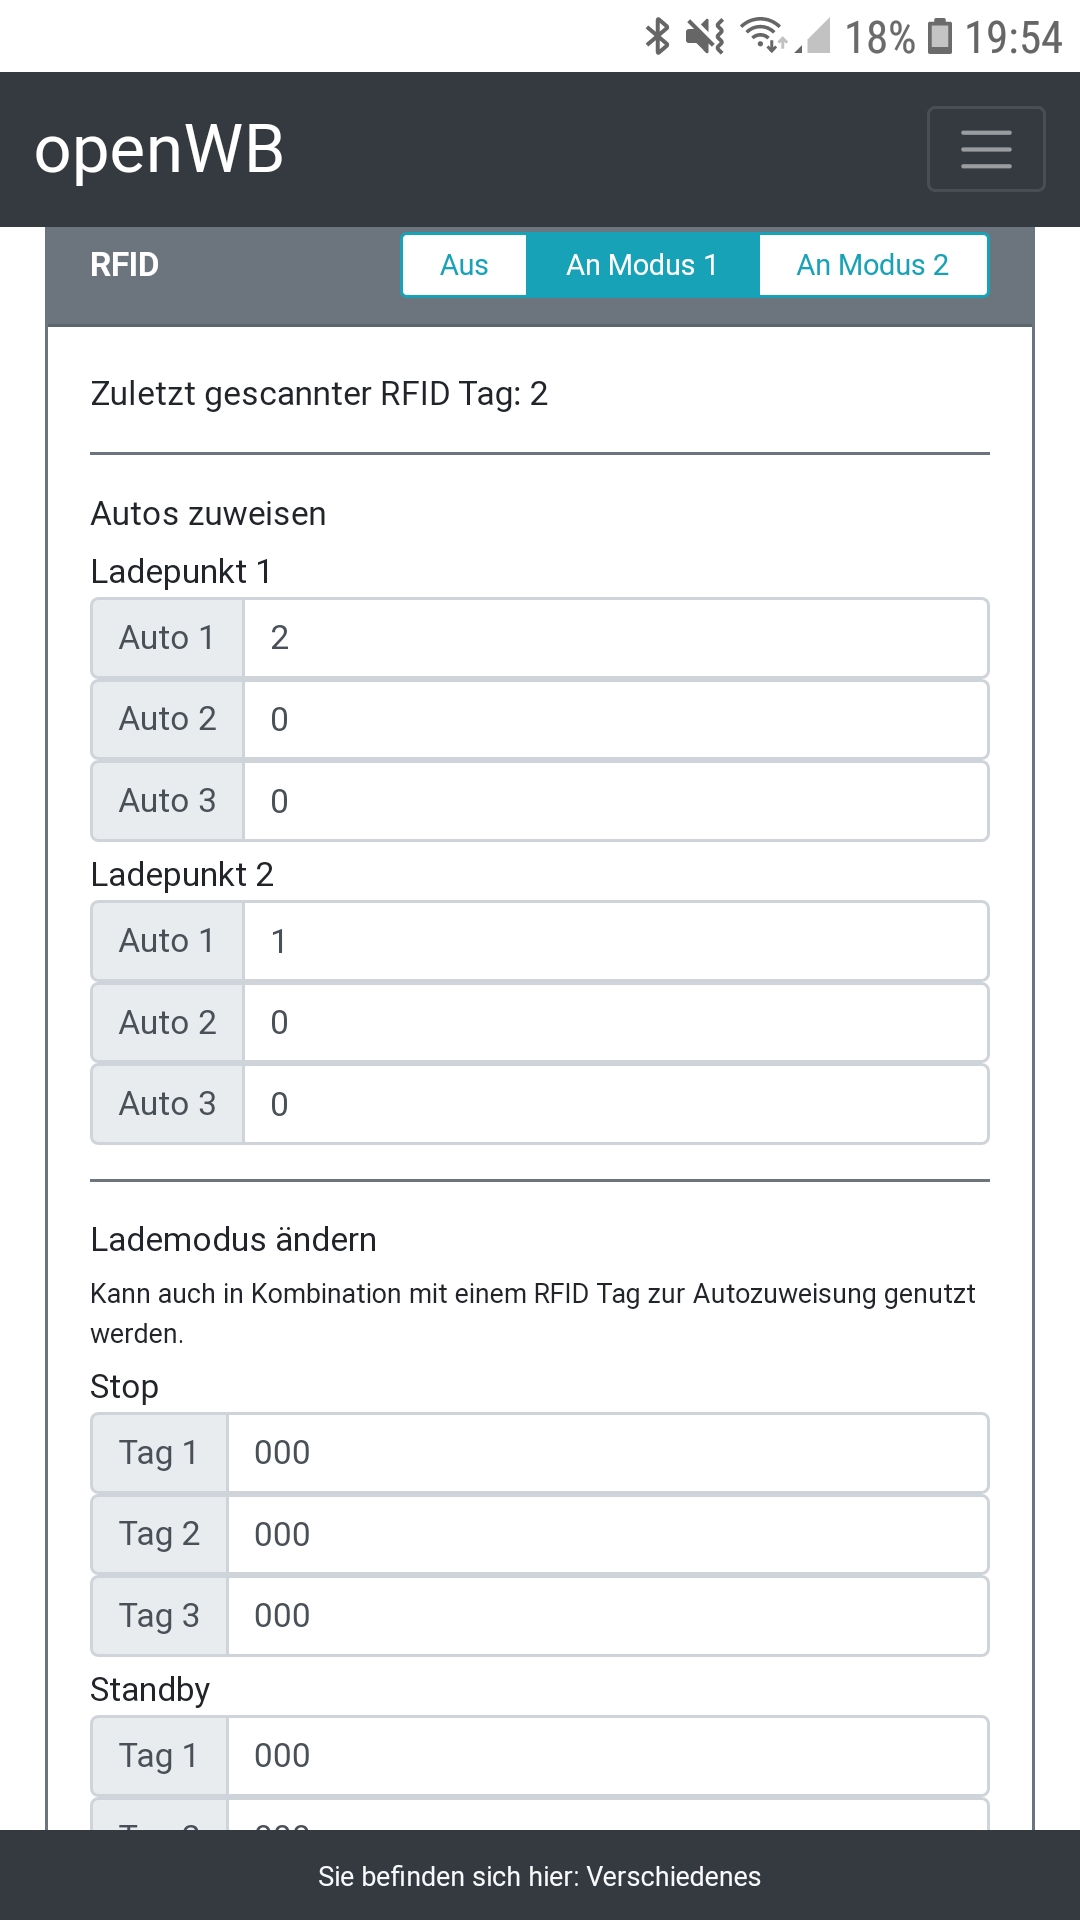Edit Ladepunkt 1 Auto 1 field
Screen dimensions: 1080x1920
point(615,638)
